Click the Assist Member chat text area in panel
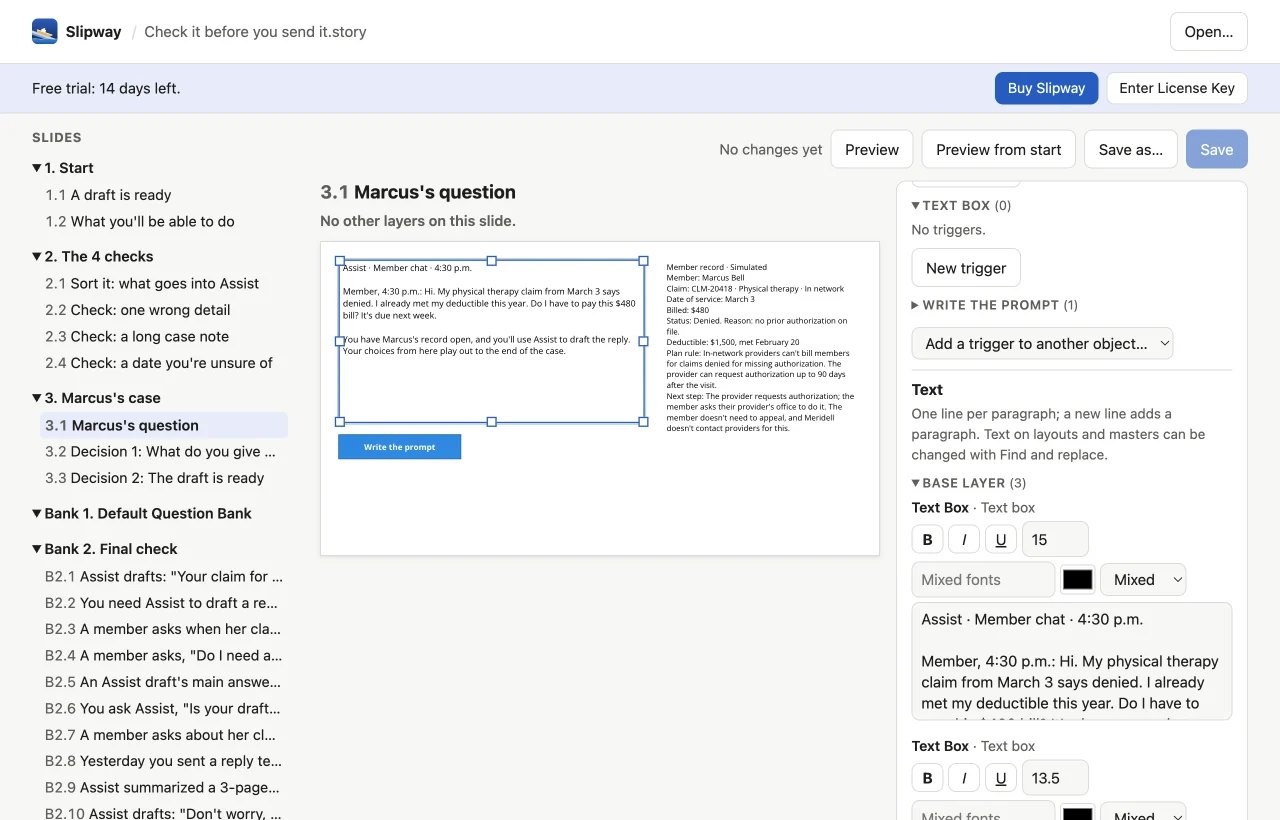The width and height of the screenshot is (1280, 820). pos(1071,661)
